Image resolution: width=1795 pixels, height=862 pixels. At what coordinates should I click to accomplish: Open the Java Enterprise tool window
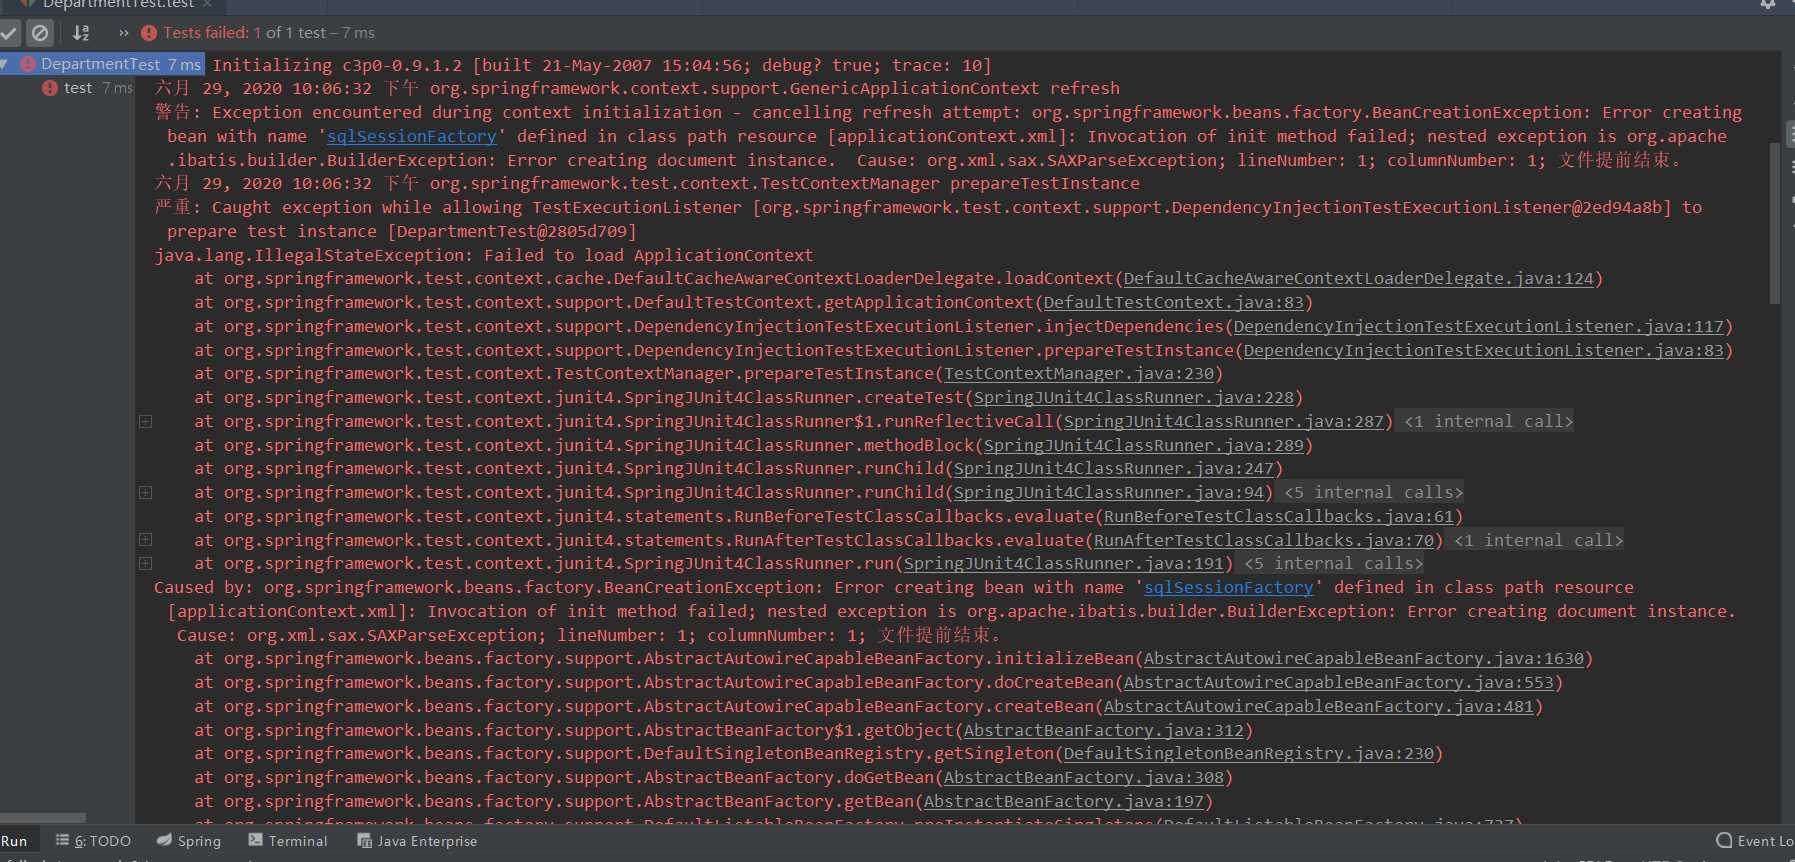click(x=417, y=841)
